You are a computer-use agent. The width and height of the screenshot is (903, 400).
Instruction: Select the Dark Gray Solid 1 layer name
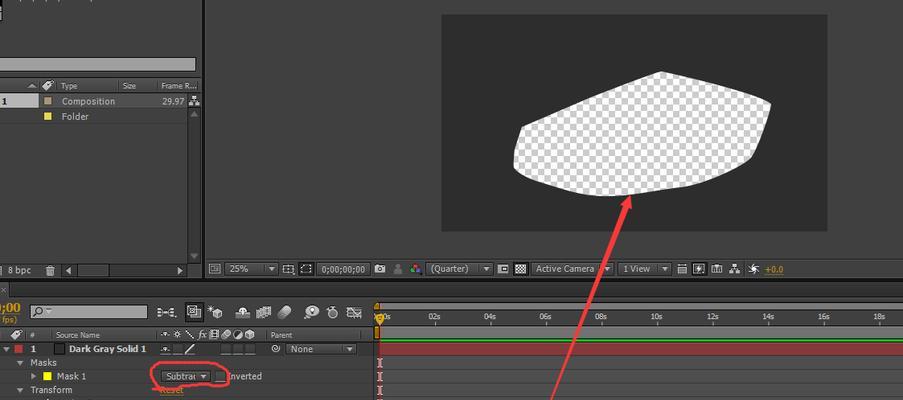point(107,349)
